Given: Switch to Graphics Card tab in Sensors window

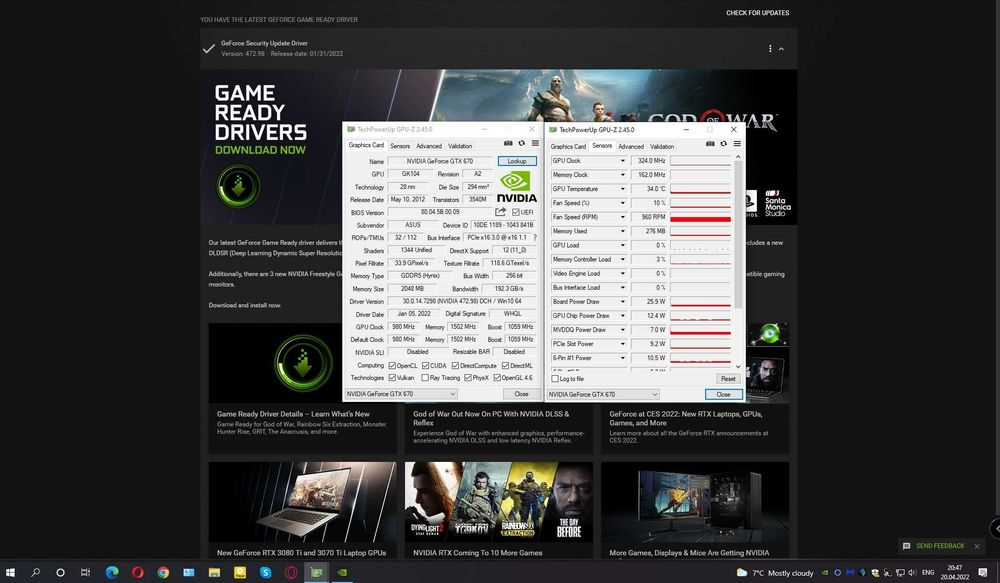Looking at the screenshot, I should tap(568, 146).
